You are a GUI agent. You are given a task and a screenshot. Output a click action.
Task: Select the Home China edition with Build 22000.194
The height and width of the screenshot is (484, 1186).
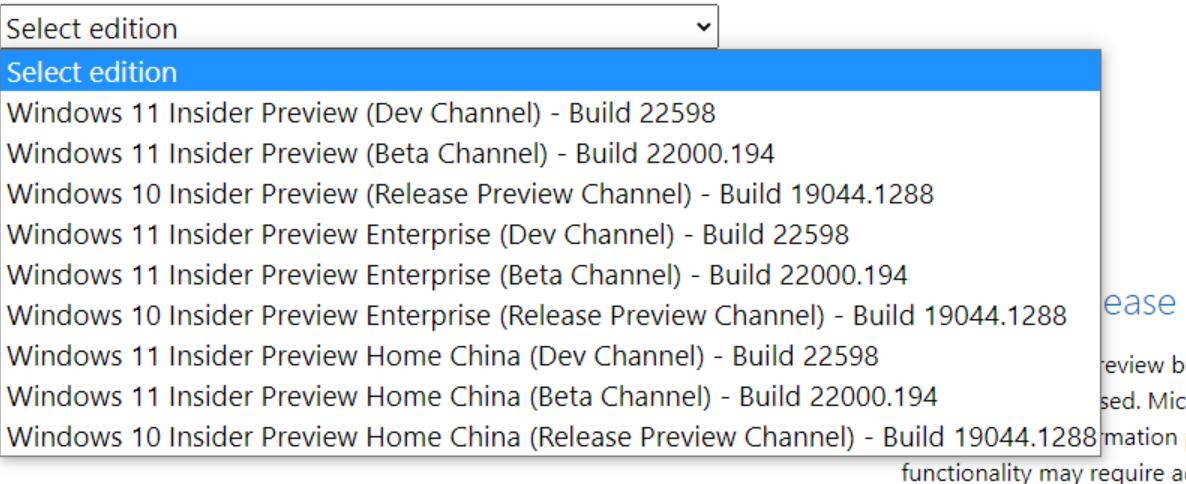(x=473, y=397)
